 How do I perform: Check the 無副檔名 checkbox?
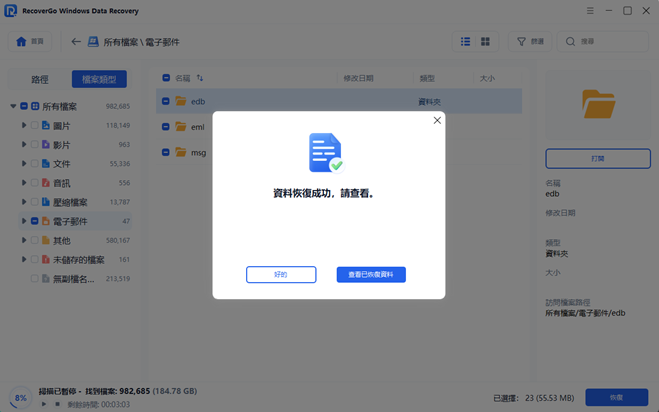pos(34,278)
